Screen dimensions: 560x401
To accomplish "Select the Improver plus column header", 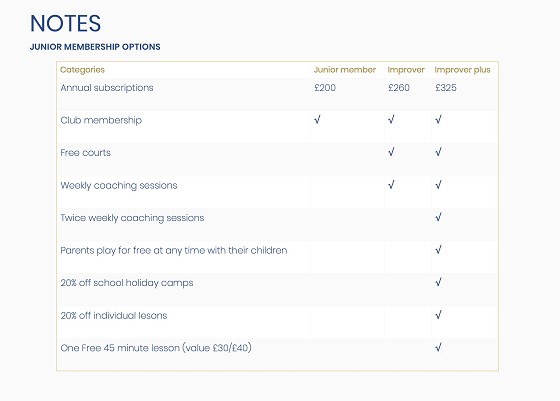I will [x=462, y=70].
